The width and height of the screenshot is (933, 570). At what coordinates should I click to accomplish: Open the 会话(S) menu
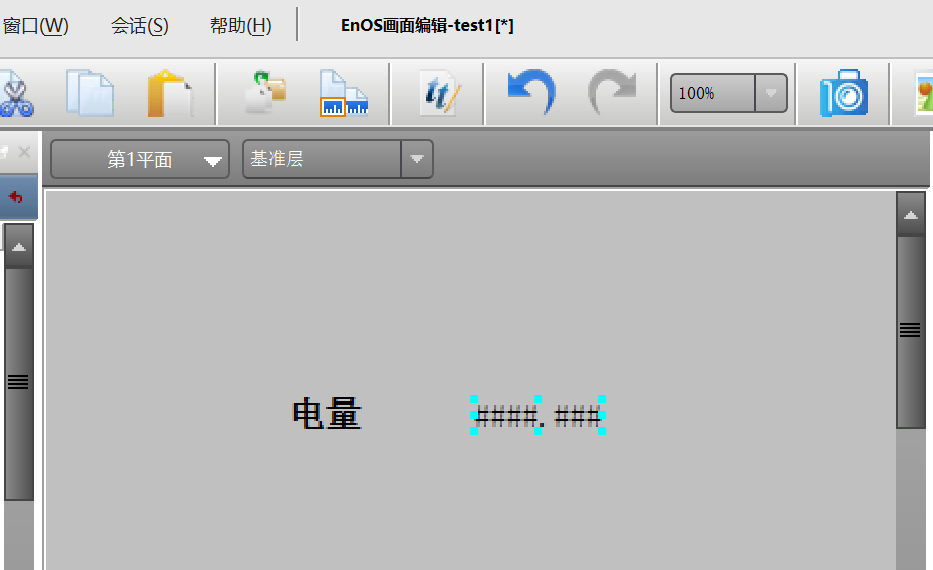139,26
